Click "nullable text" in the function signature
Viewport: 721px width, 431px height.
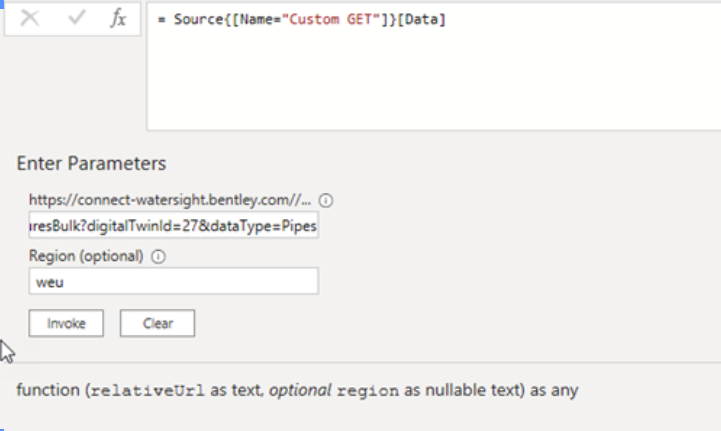476,390
